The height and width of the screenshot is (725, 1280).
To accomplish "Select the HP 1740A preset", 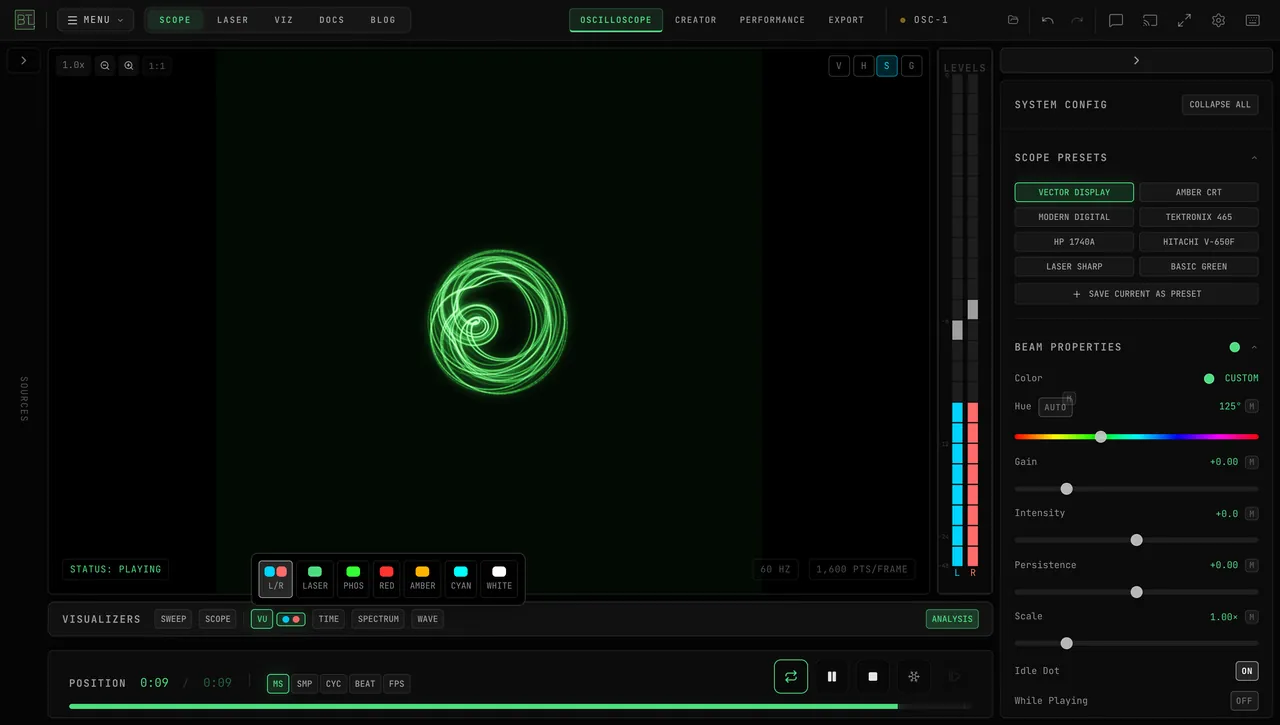I will (x=1074, y=242).
